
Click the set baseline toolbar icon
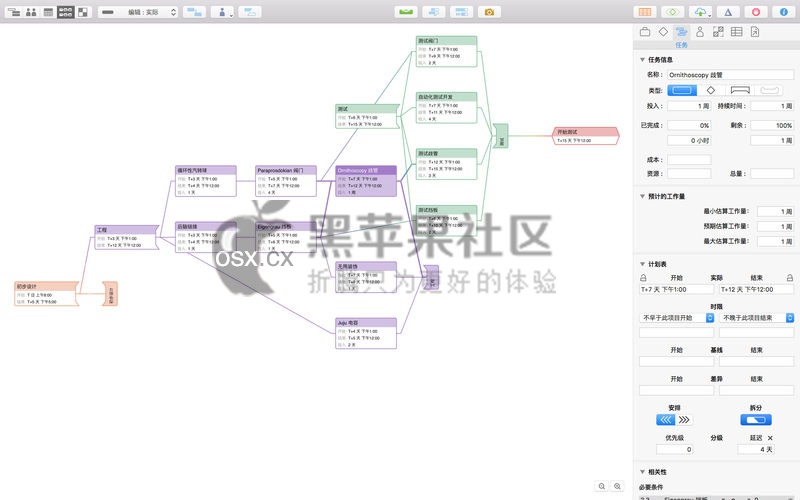[x=462, y=12]
